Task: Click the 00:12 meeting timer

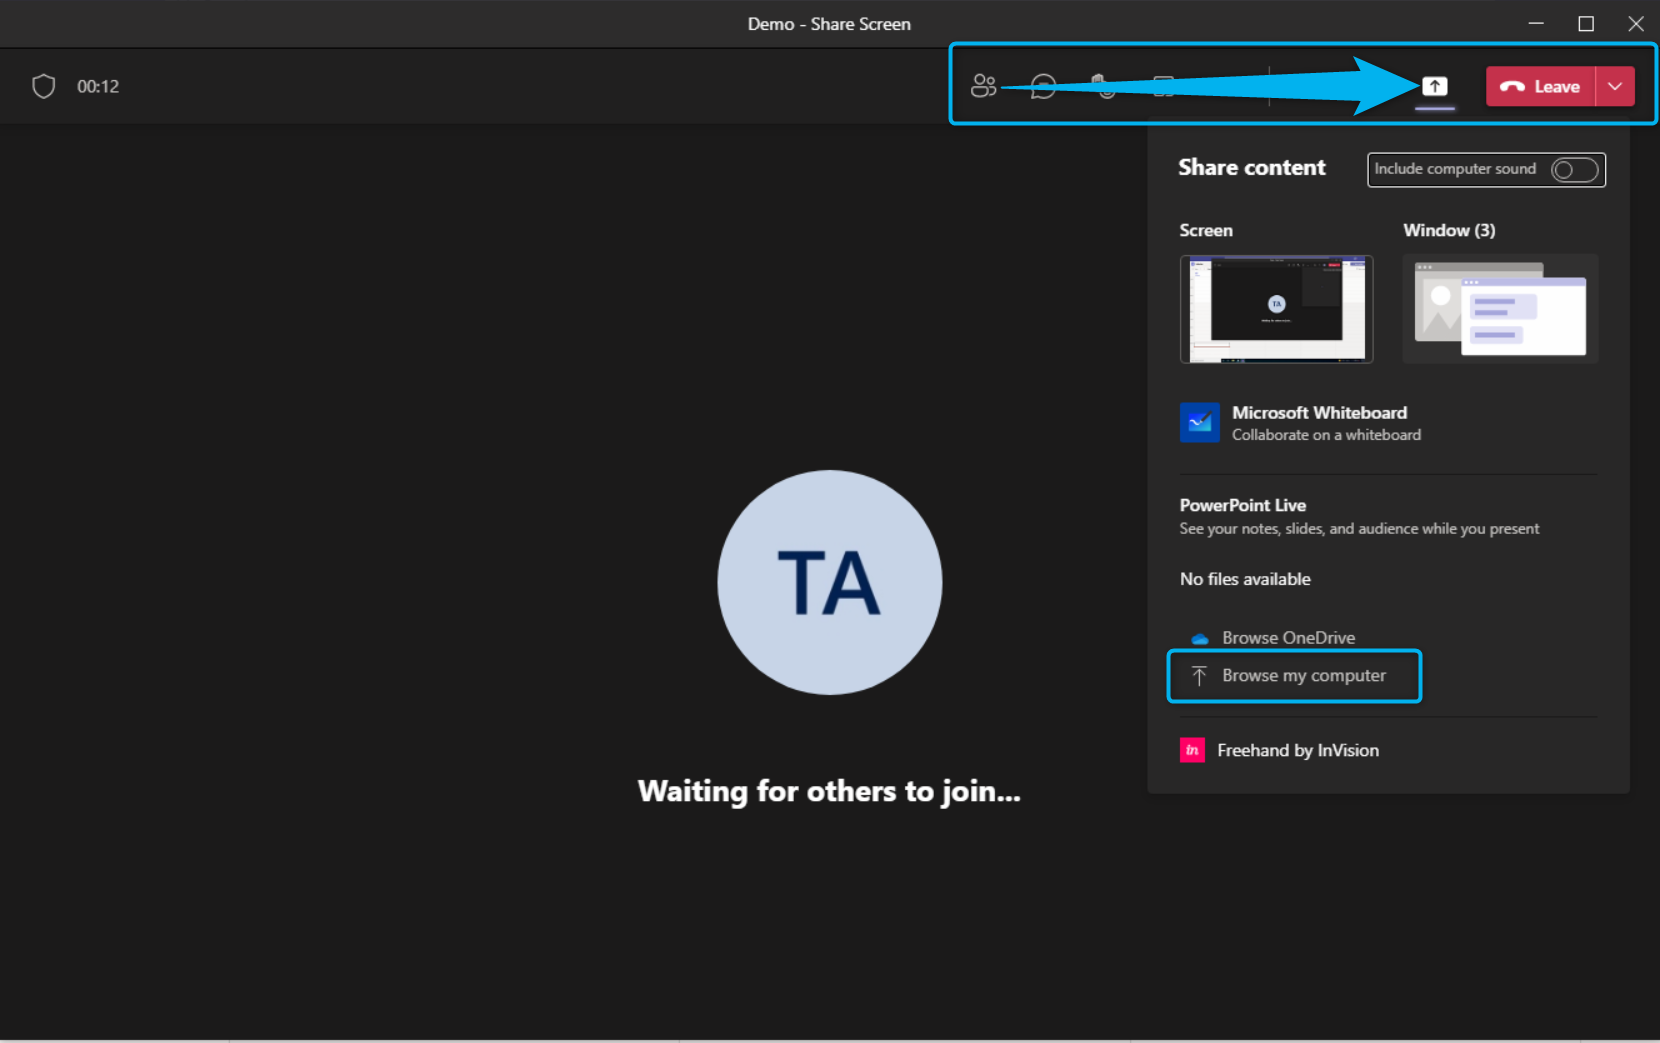Action: (x=98, y=86)
